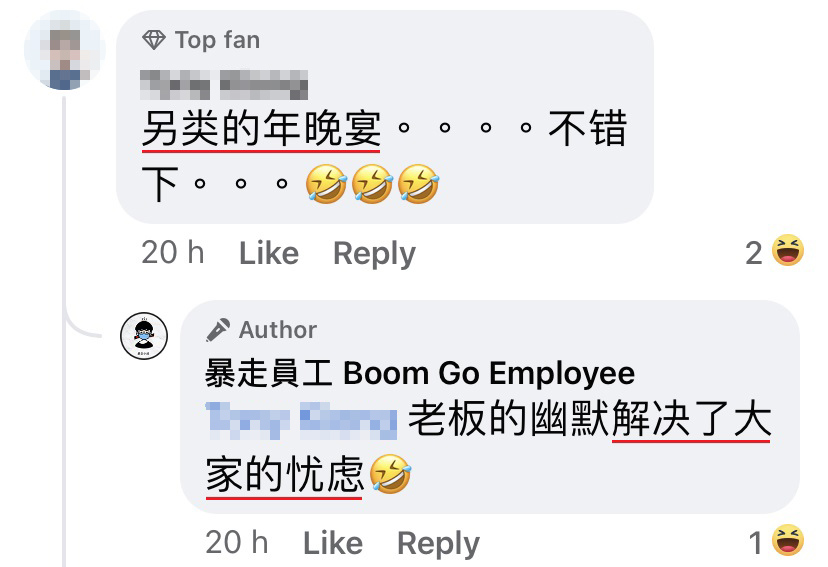Open the blurred commenter name in Top fan comment

click(x=224, y=84)
